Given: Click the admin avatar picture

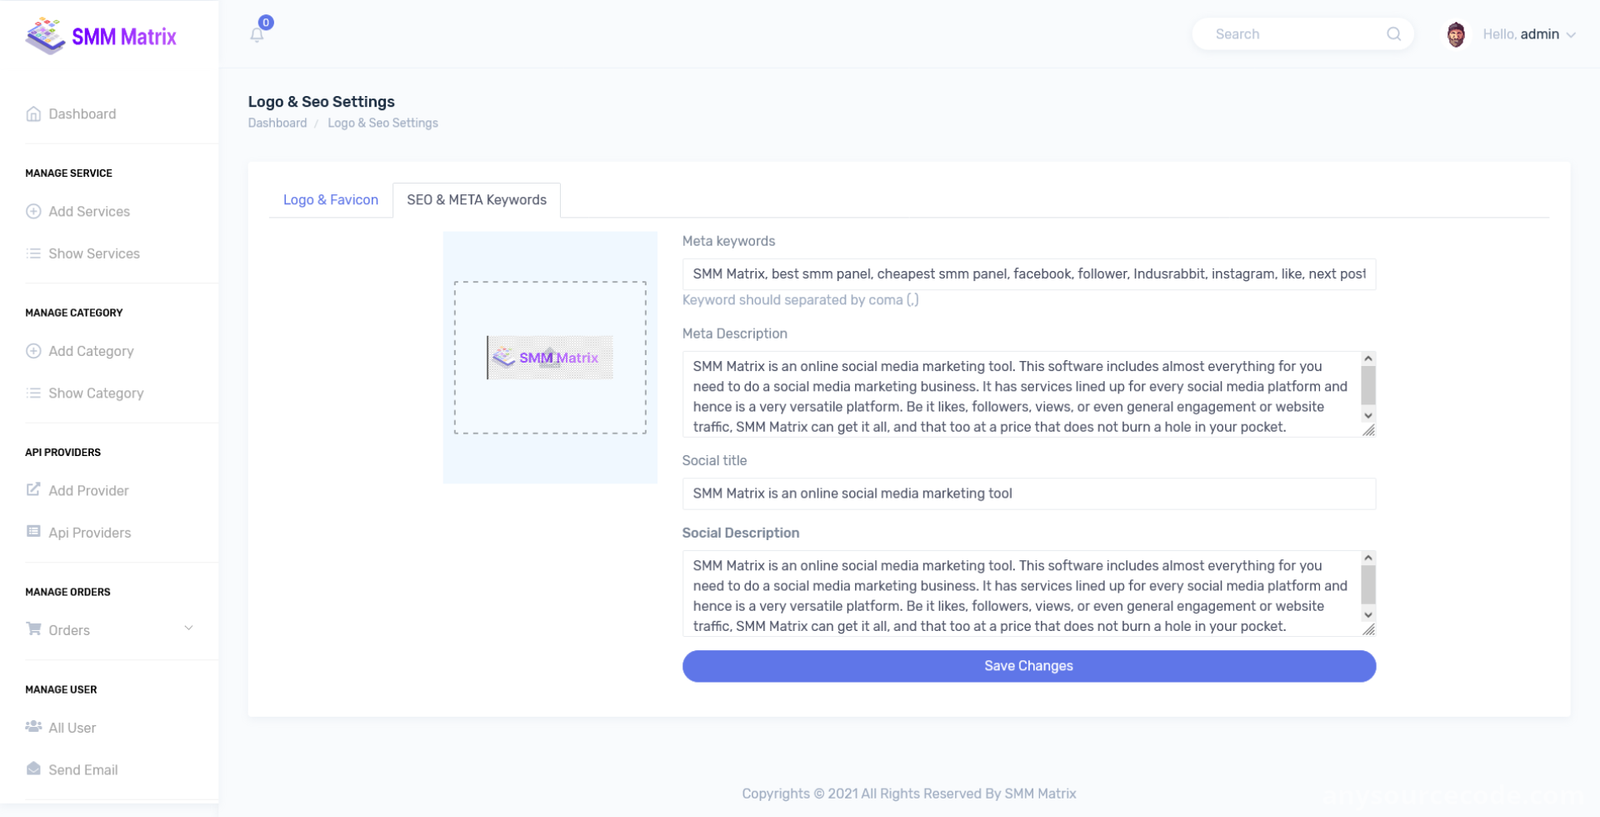Looking at the screenshot, I should [1456, 35].
